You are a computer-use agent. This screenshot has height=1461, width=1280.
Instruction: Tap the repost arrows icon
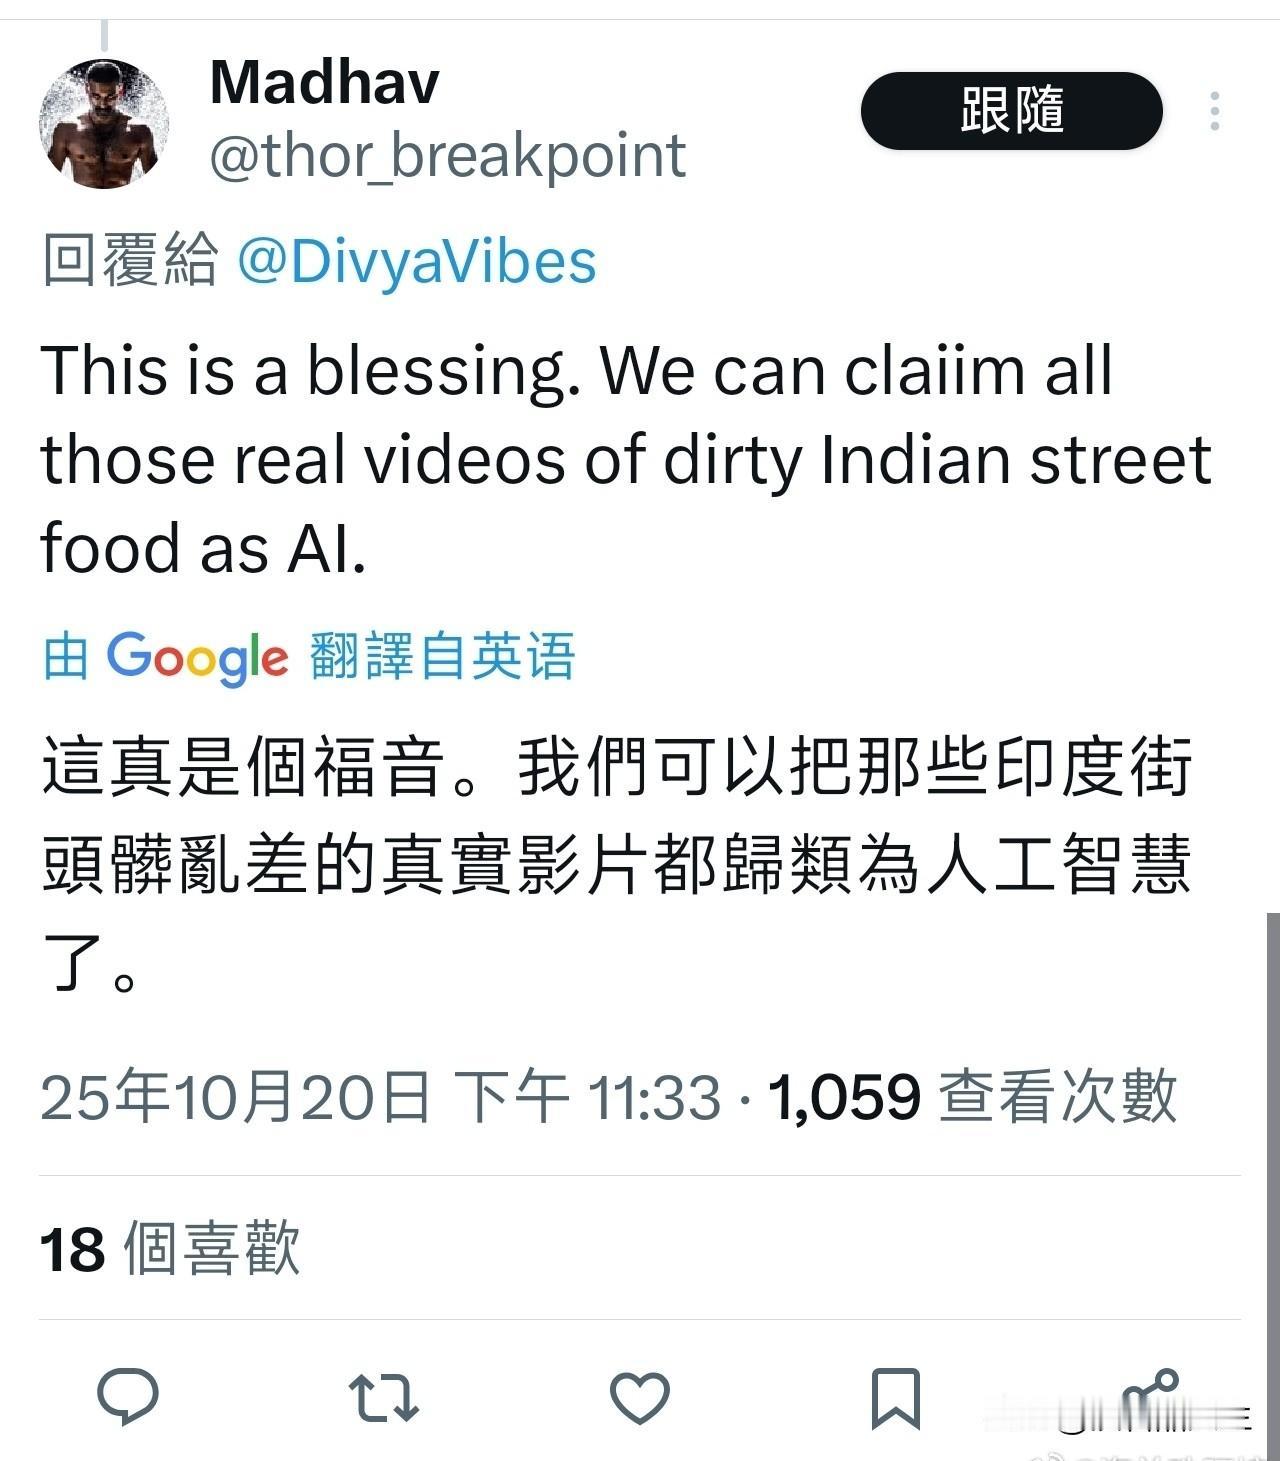[x=384, y=1398]
